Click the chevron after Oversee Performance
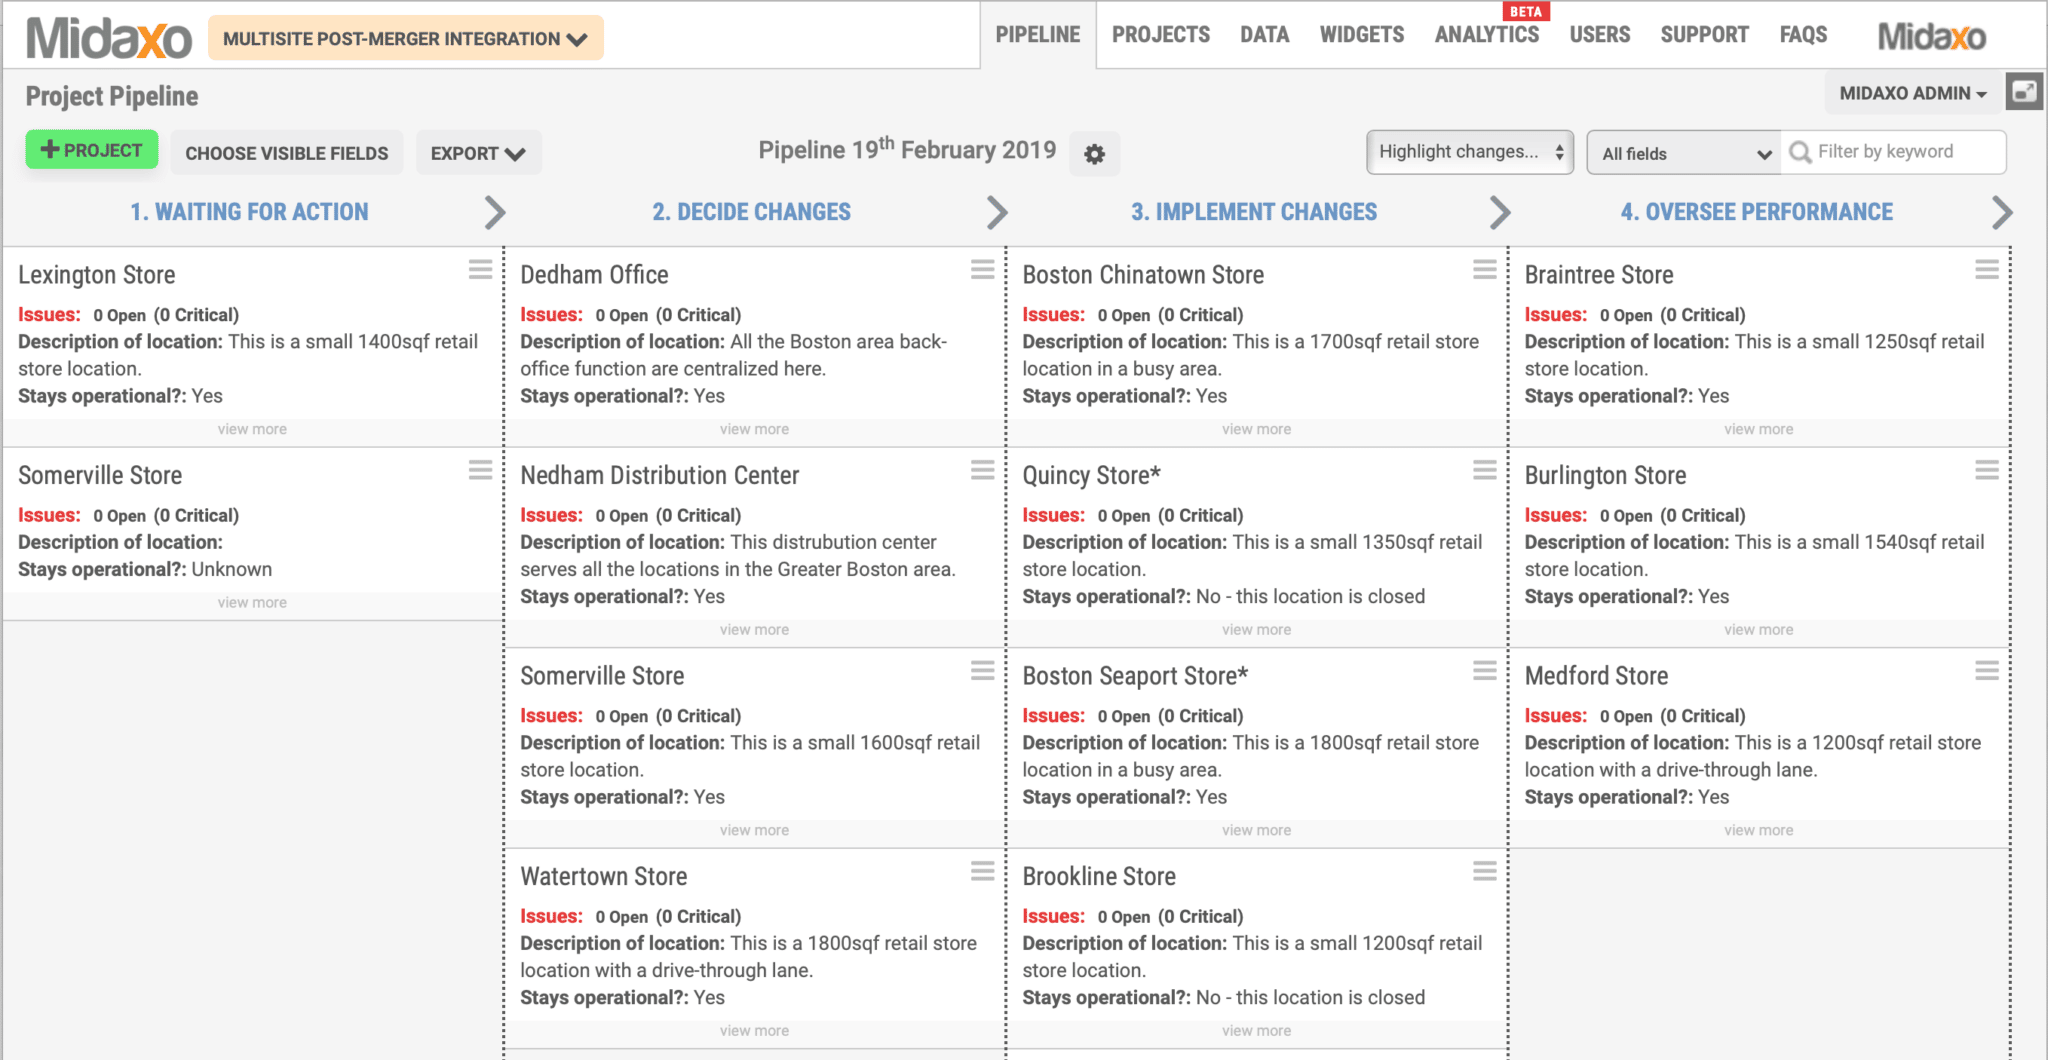This screenshot has width=2048, height=1060. click(x=2001, y=212)
